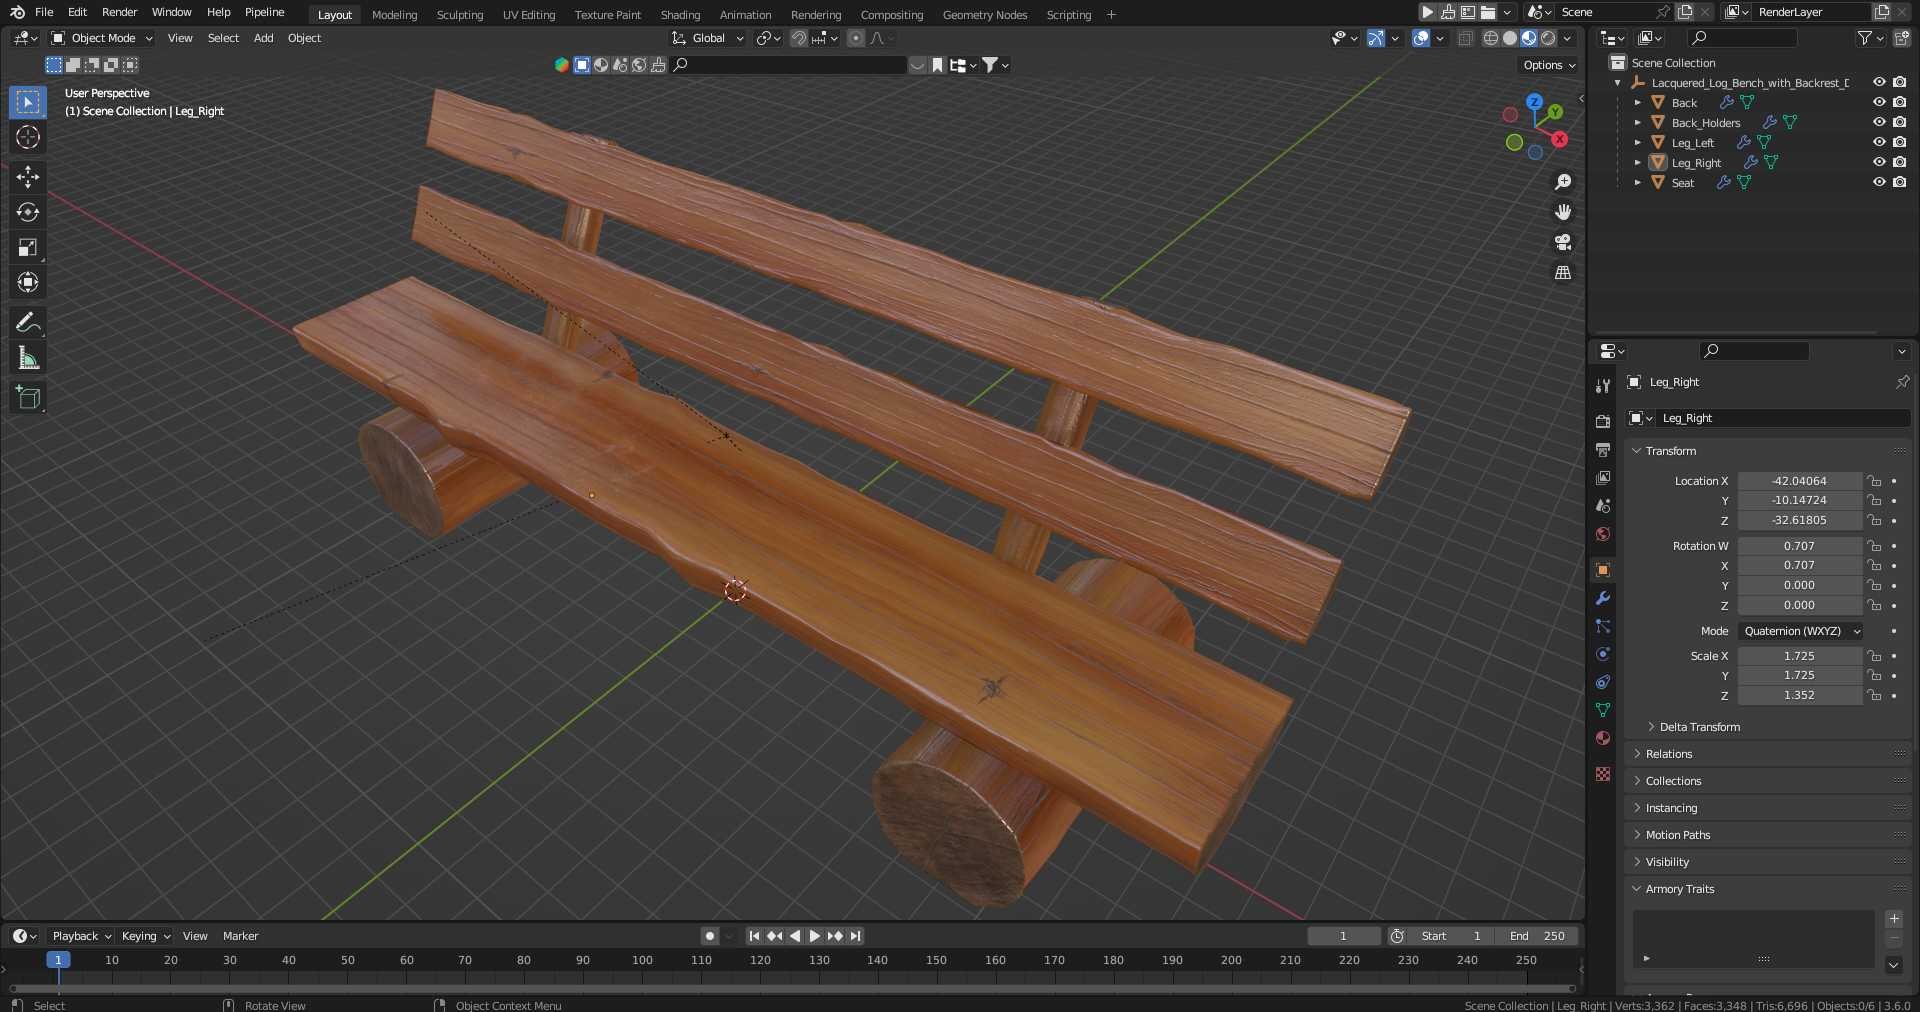1920x1012 pixels.
Task: Click the Playback button in timeline
Action: (81, 936)
